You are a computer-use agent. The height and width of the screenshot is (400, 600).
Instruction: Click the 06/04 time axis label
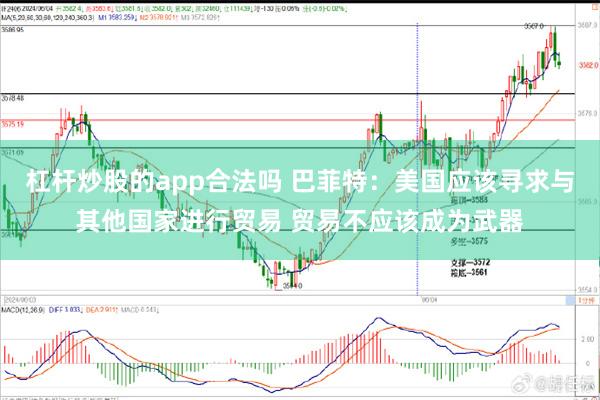tap(429, 300)
